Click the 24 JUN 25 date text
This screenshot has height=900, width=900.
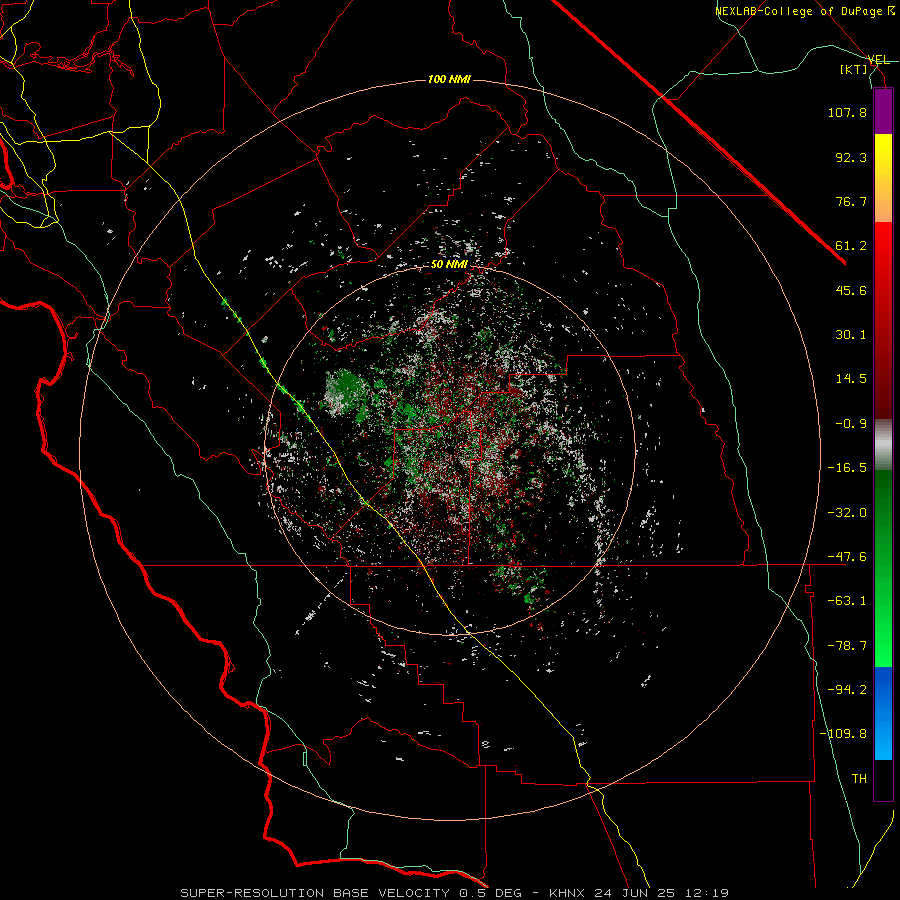[x=634, y=893]
